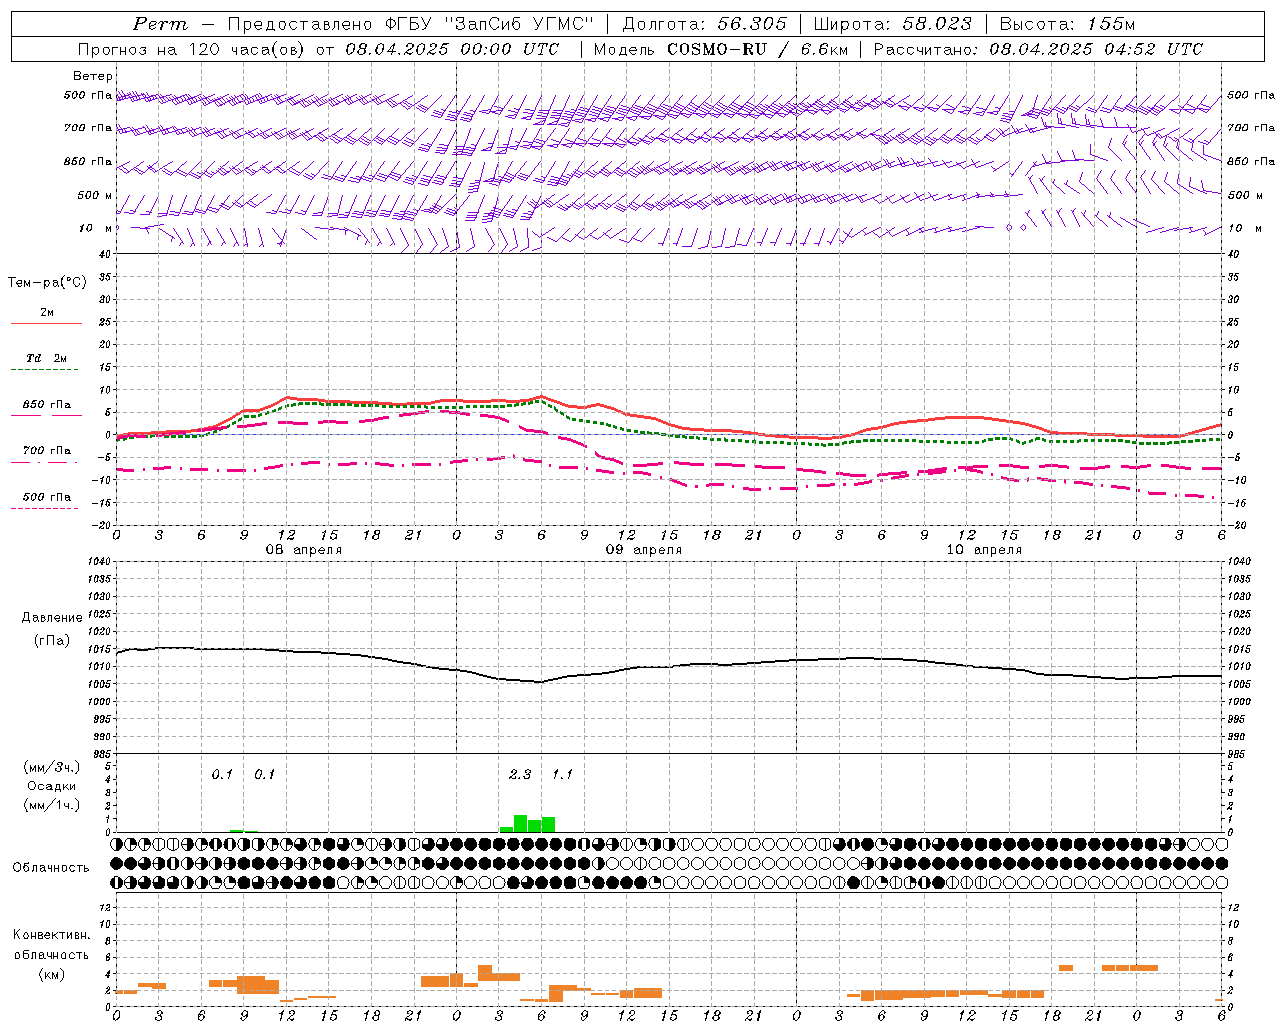Viewport: 1280px width, 1024px height.
Task: Click the "09 апреля" date label
Action: coord(644,550)
